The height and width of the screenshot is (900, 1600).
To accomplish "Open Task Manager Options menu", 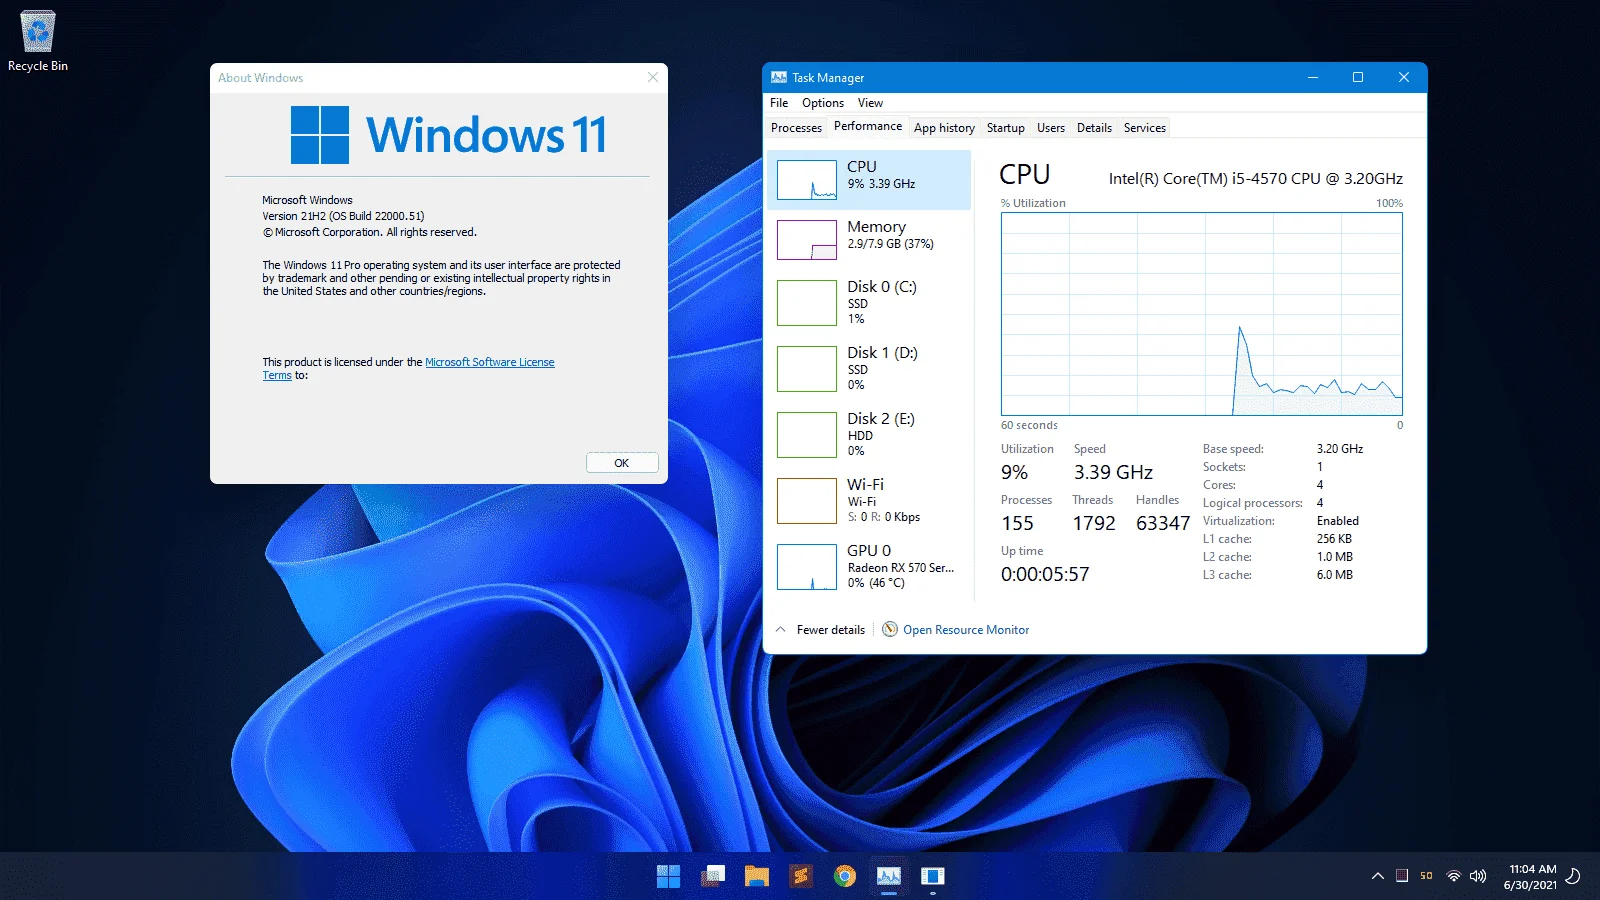I will (x=823, y=103).
